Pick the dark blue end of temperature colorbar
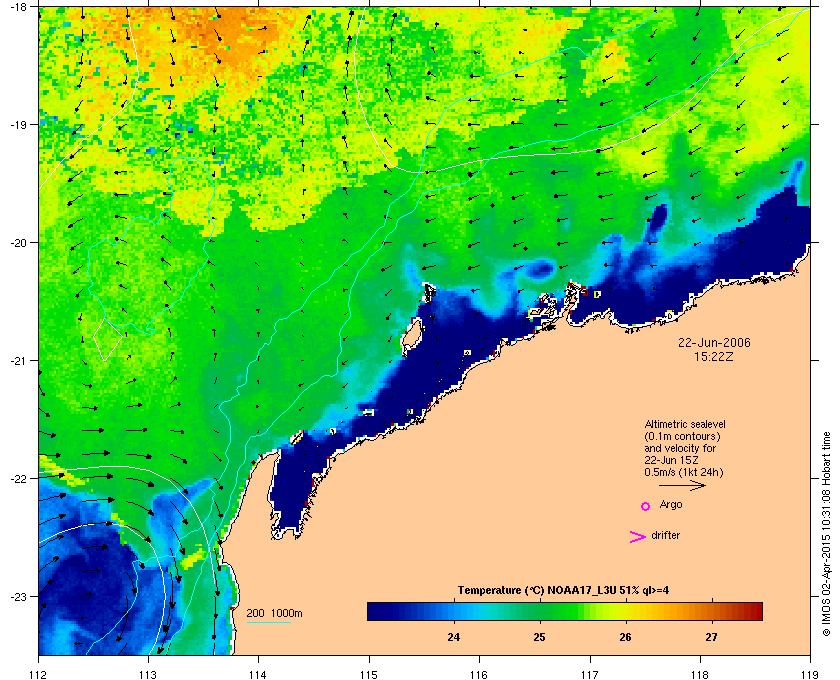The image size is (840, 680). coord(378,611)
